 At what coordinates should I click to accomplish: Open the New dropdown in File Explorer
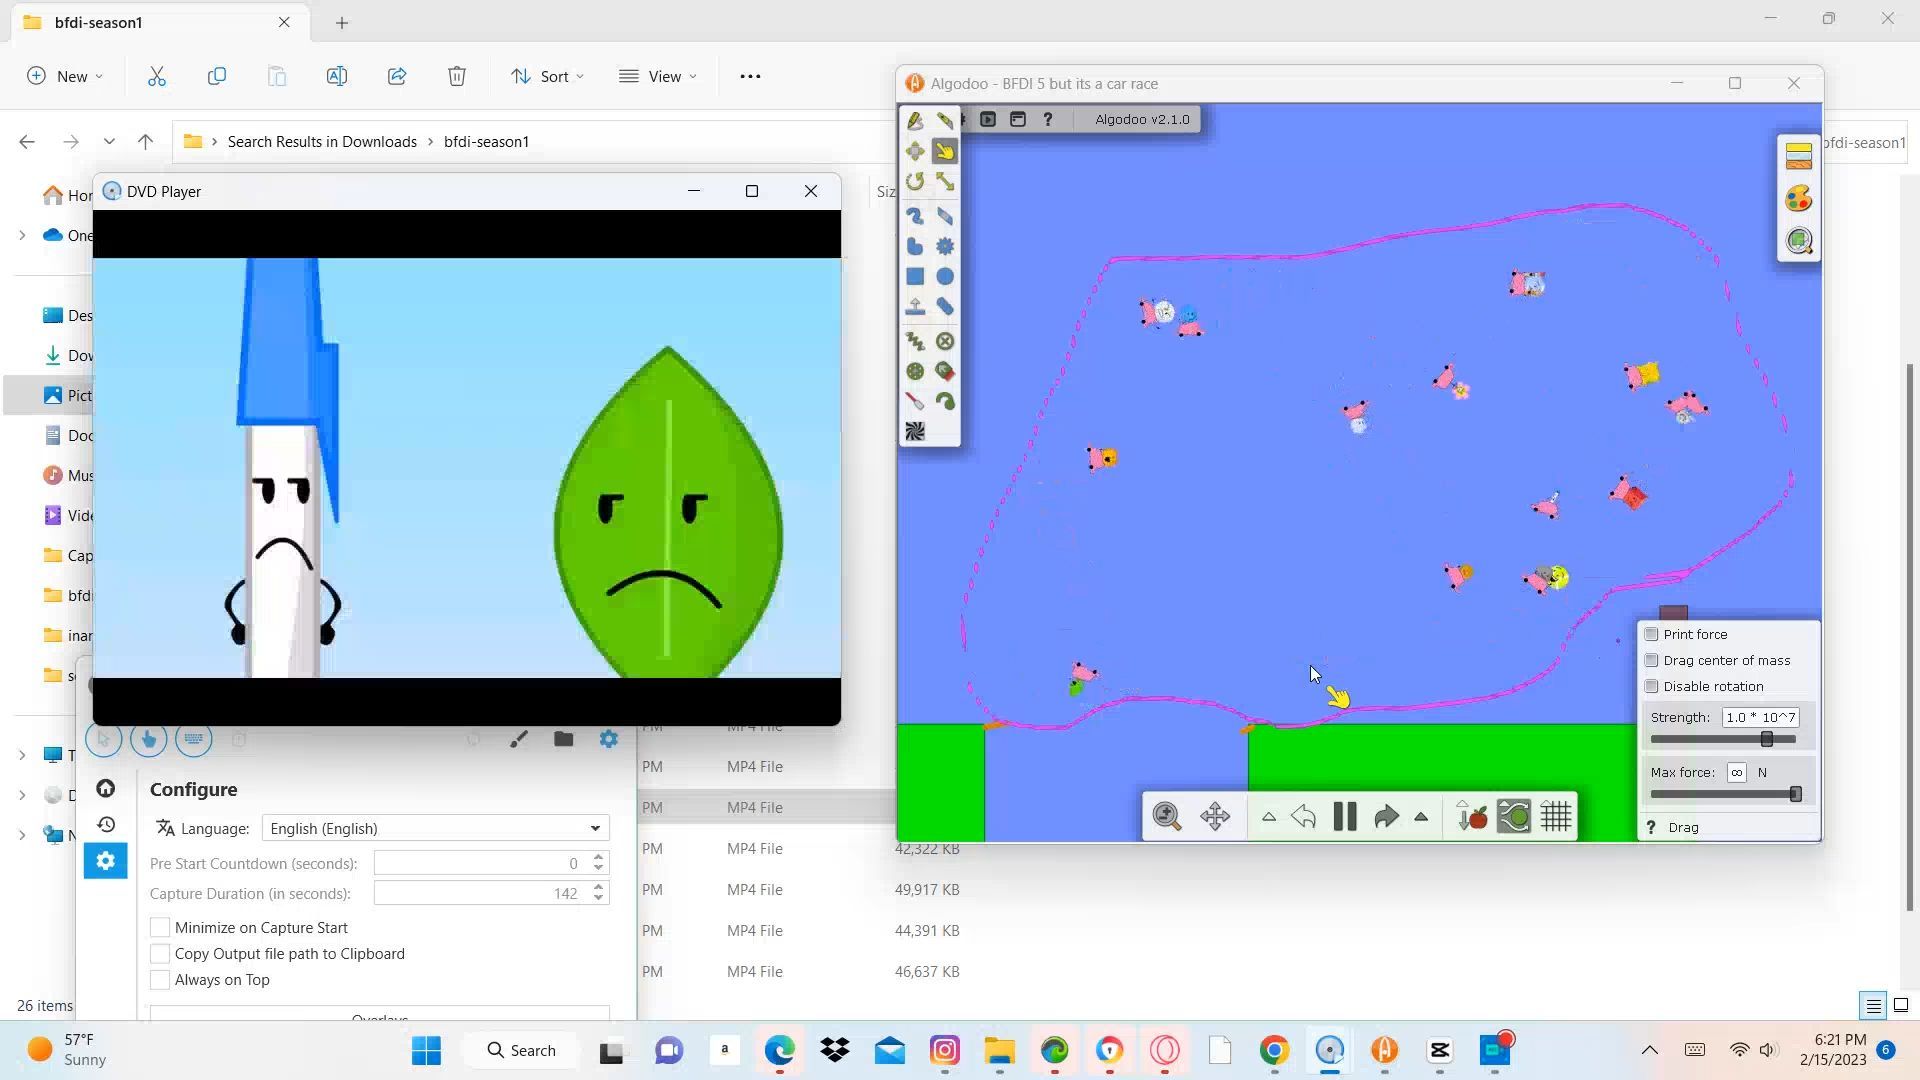click(x=65, y=76)
